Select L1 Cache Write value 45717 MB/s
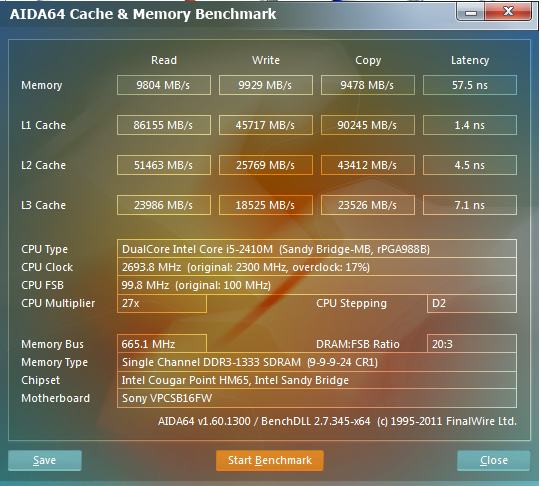This screenshot has width=541, height=486. click(x=266, y=125)
